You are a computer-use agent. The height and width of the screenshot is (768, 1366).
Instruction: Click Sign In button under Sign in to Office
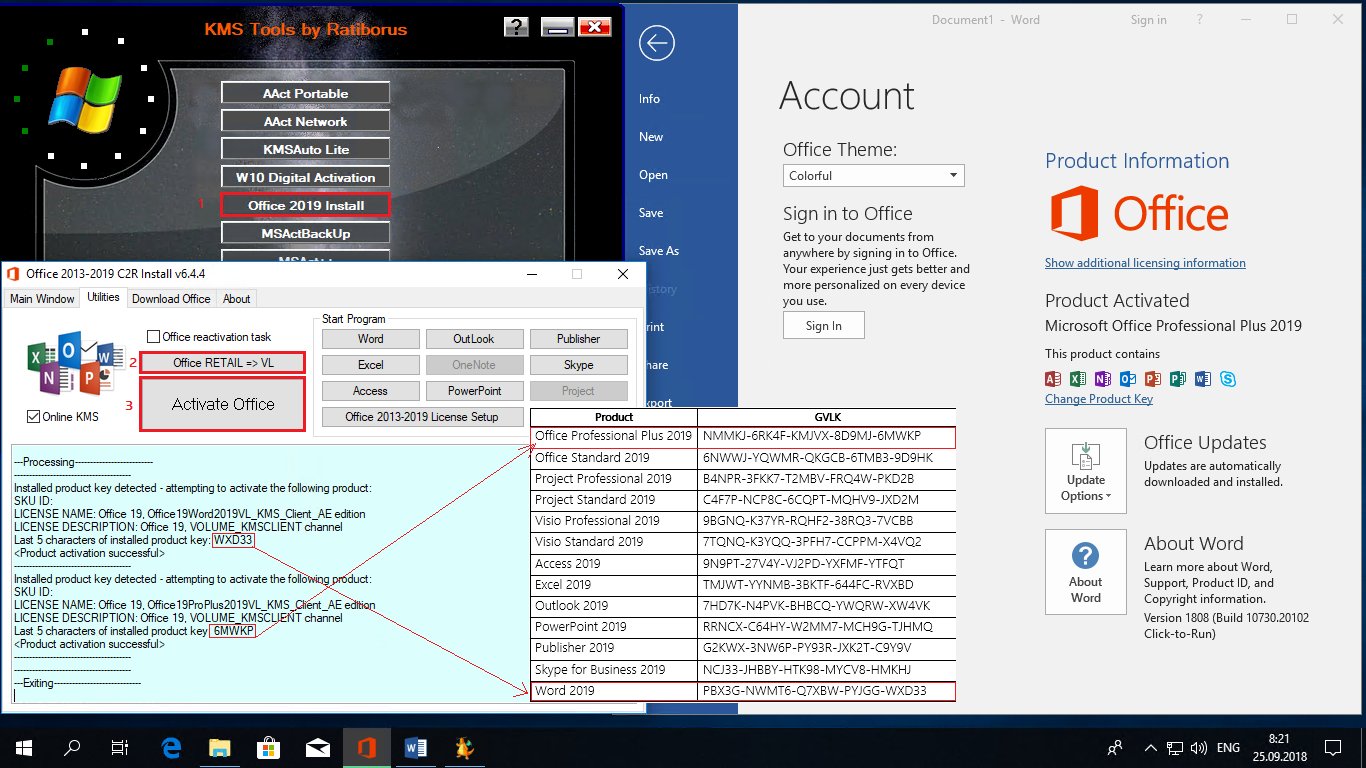[824, 325]
